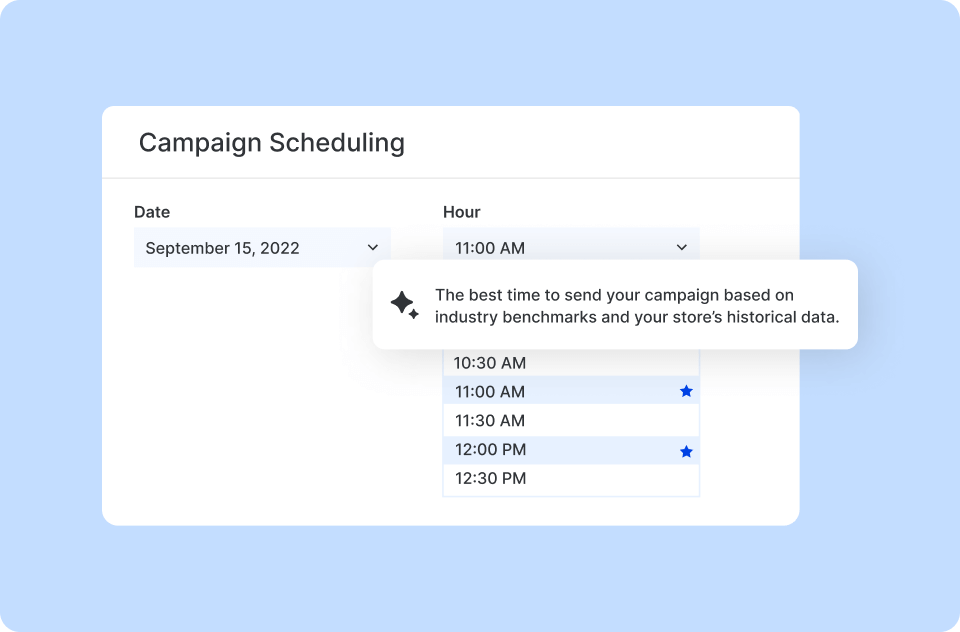Click the Hour field label
This screenshot has width=960, height=632.
point(462,212)
